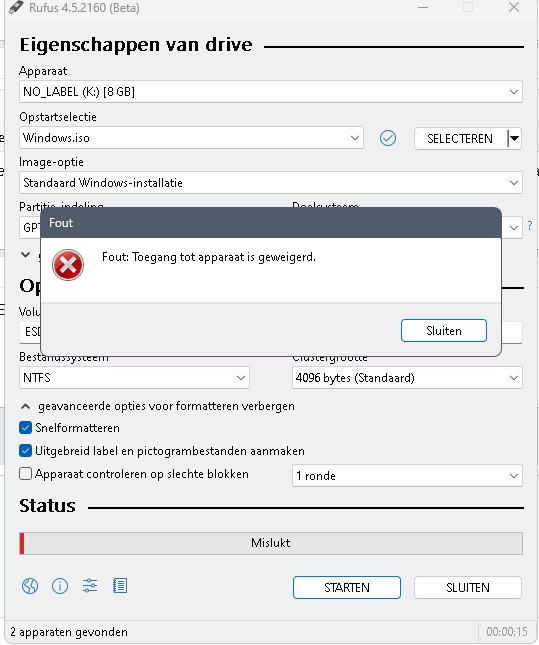The height and width of the screenshot is (645, 539).
Task: Enable Apparaat controleren op slechte blokken
Action: tap(26, 474)
